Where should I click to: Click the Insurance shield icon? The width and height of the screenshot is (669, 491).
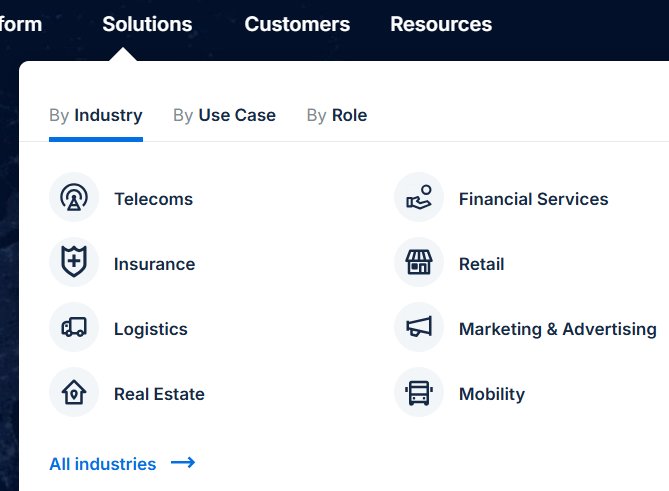coord(73,263)
